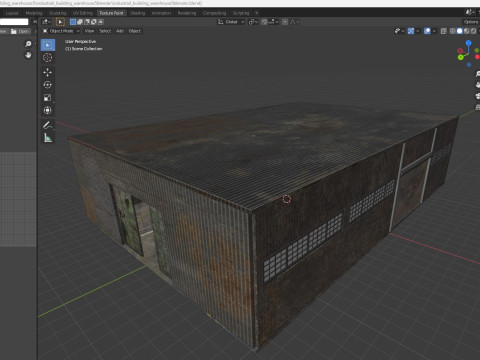Open the View menu in viewport header
Viewport: 480px width, 360px height.
pyautogui.click(x=89, y=31)
